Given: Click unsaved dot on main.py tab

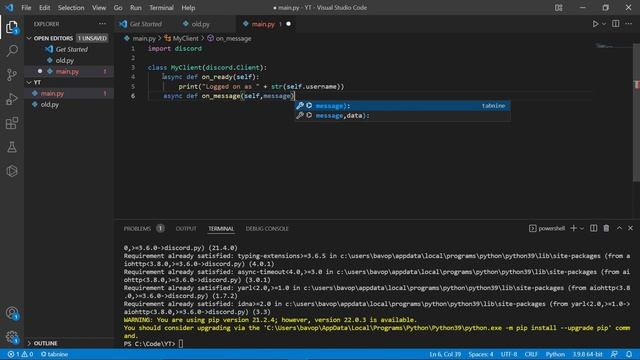Looking at the screenshot, I should [x=289, y=24].
